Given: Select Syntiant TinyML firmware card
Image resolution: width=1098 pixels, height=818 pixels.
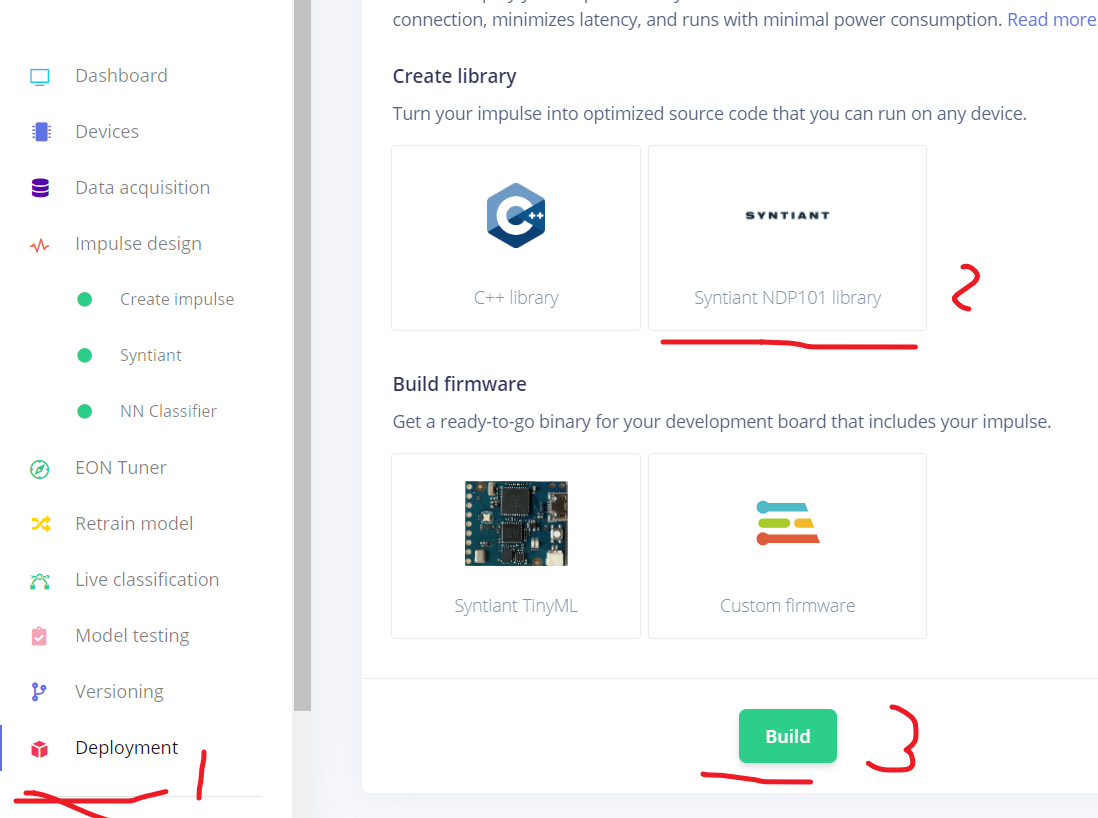Looking at the screenshot, I should pos(516,546).
